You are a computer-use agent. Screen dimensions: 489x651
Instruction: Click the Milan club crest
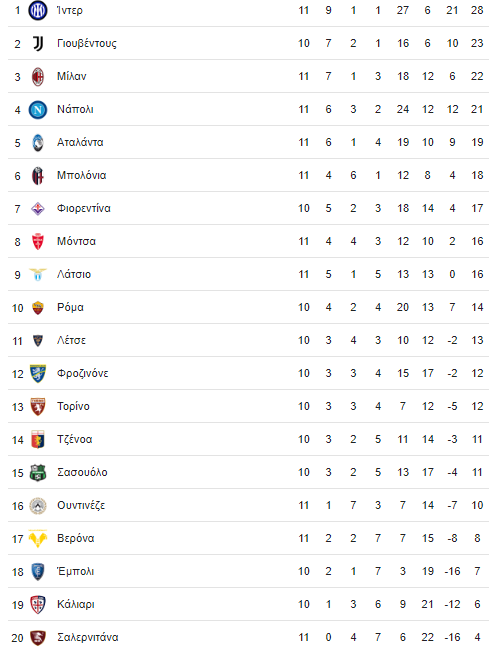click(37, 76)
